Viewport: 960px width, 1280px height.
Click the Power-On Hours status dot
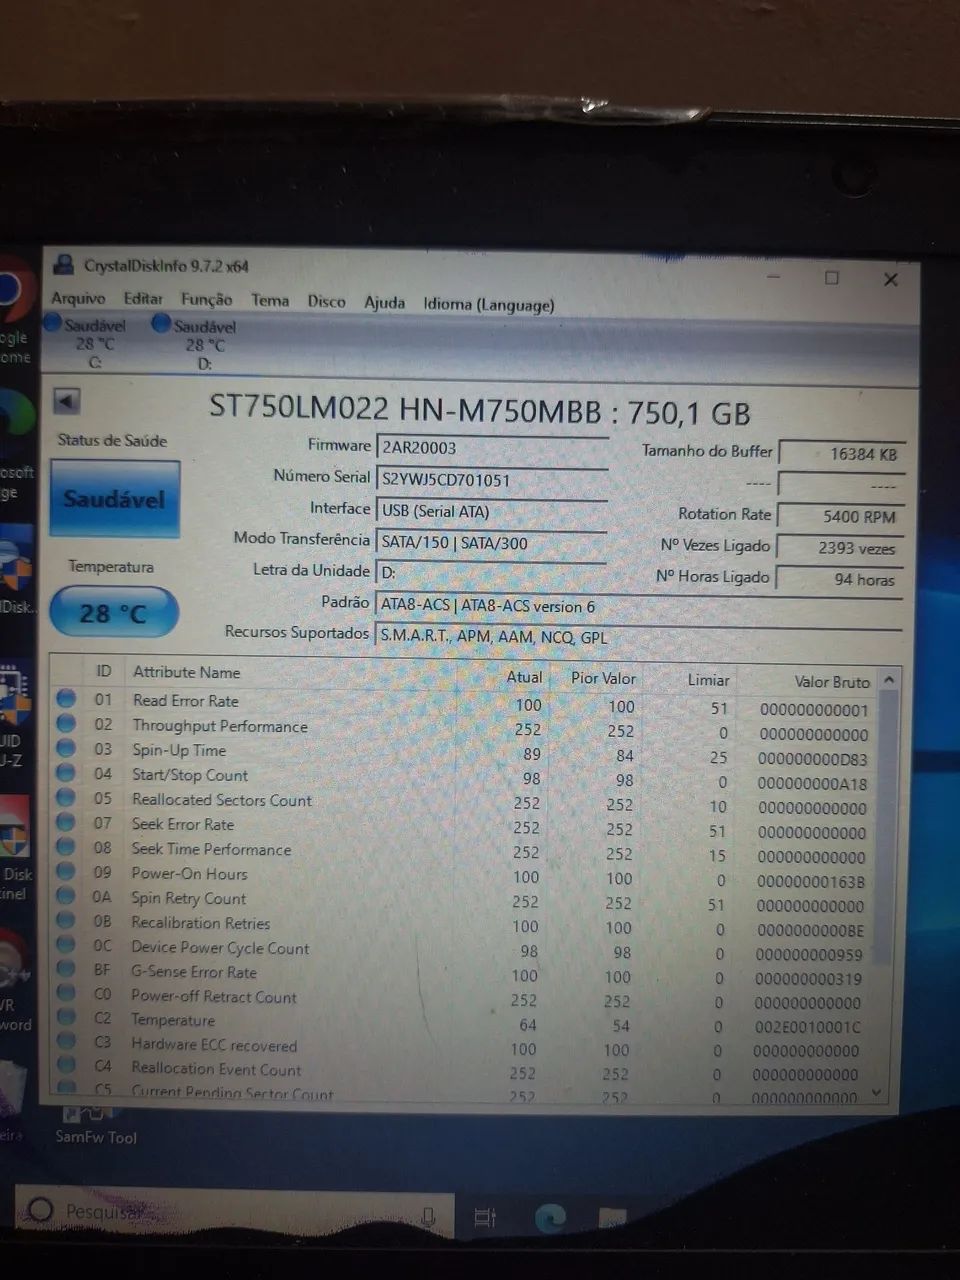point(66,871)
